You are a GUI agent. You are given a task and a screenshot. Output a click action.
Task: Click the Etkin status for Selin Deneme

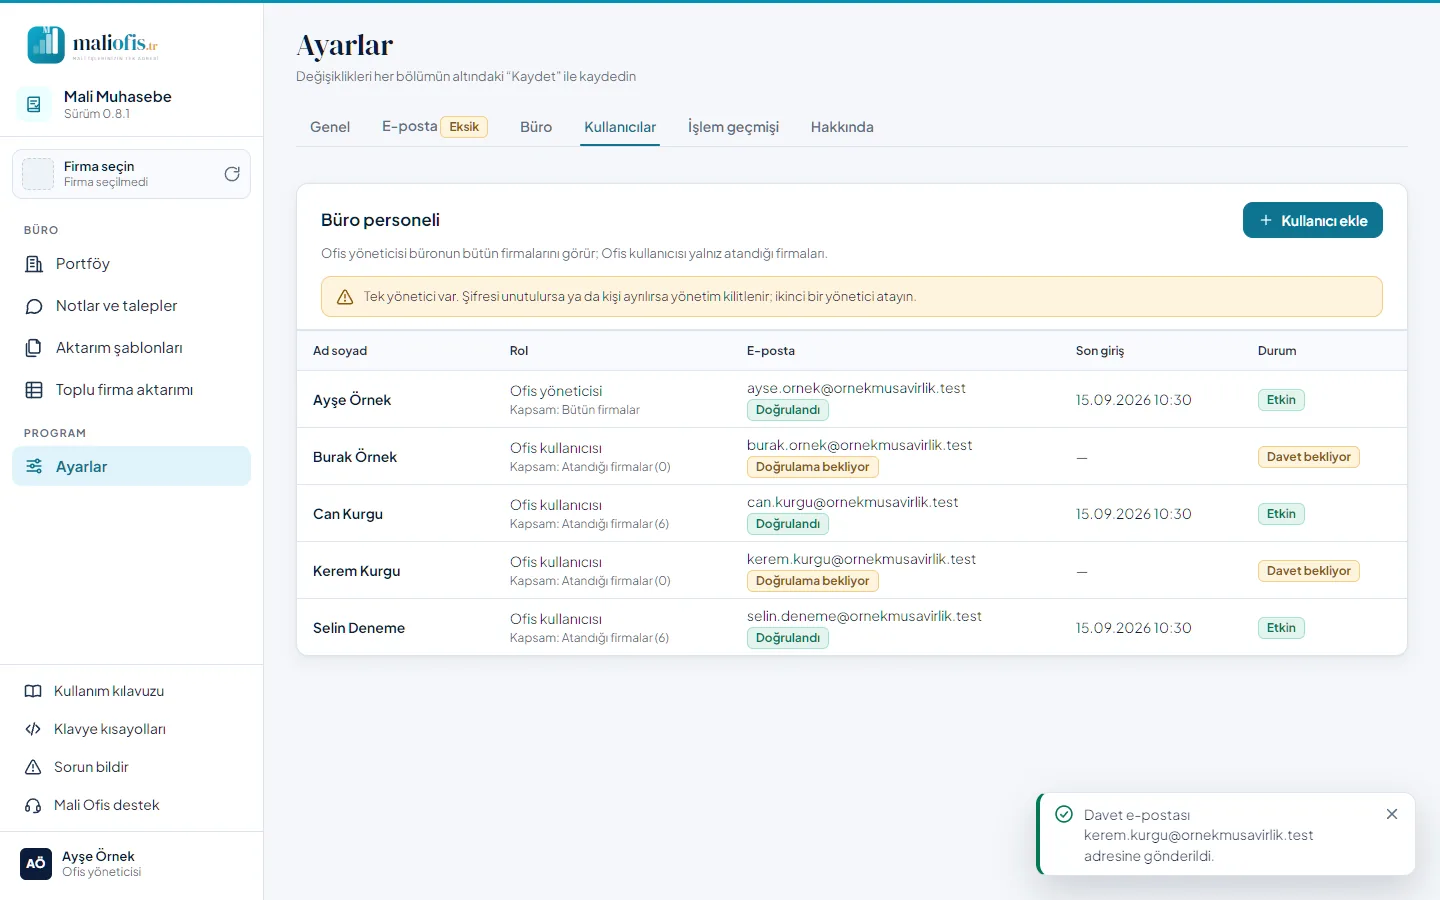click(1281, 628)
